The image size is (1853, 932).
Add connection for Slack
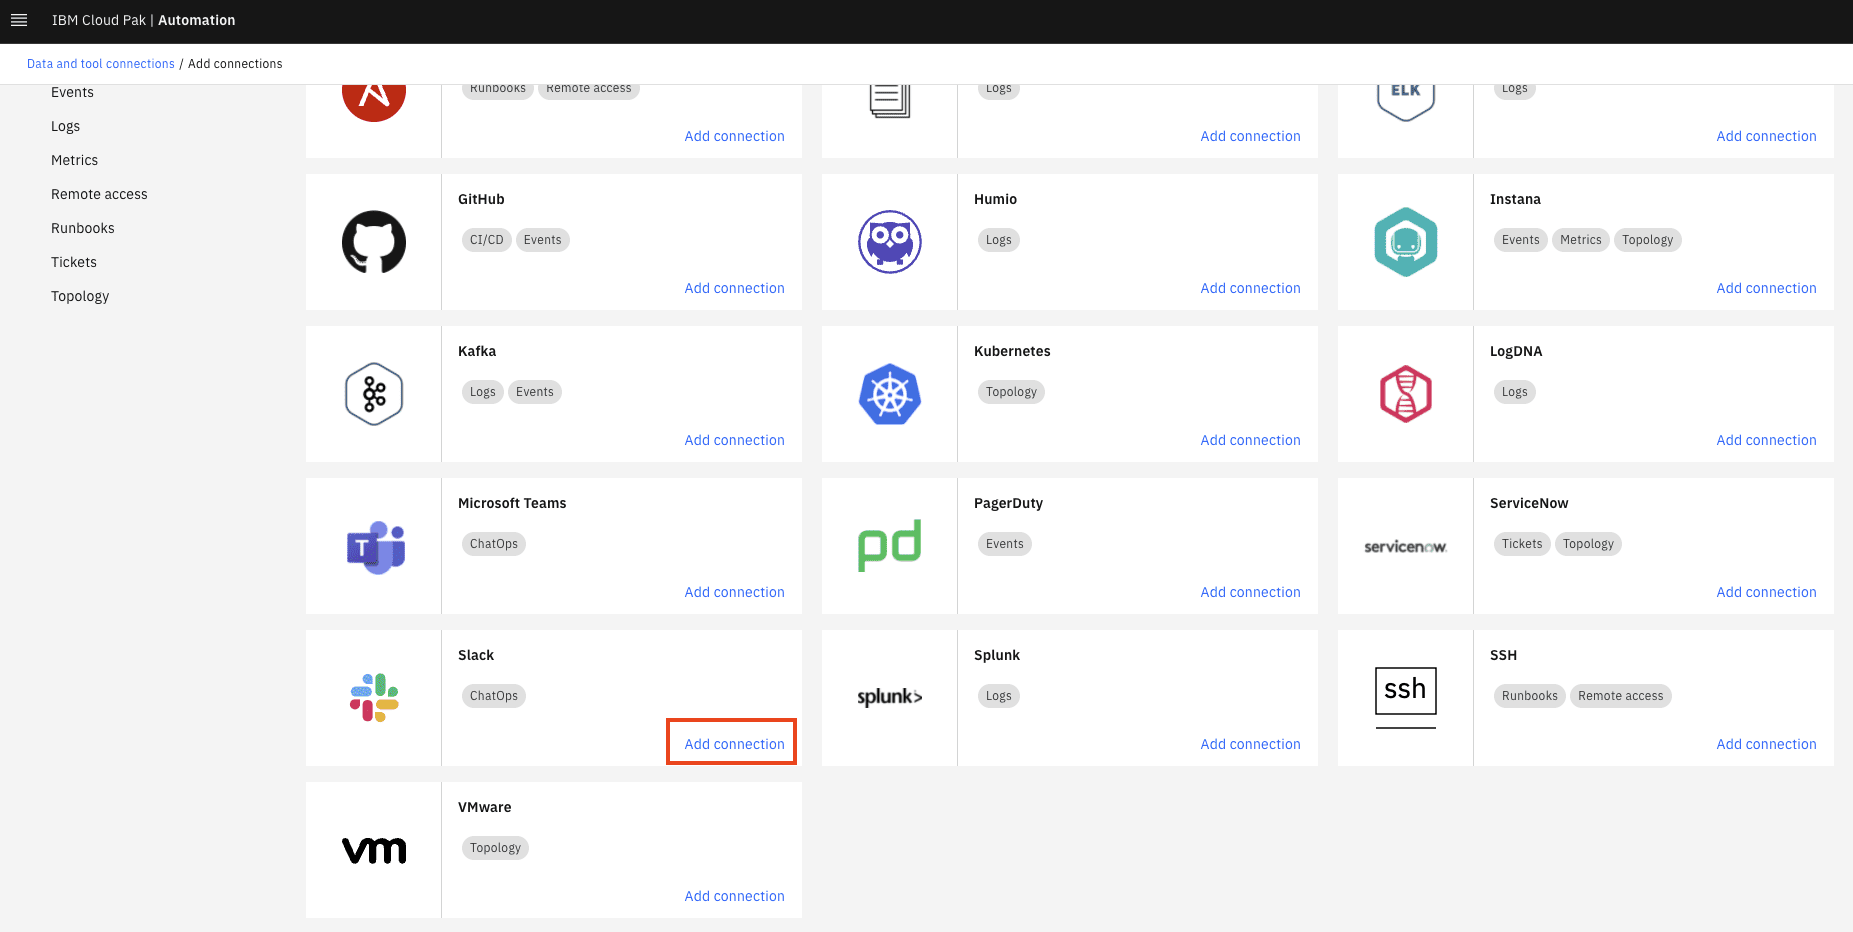pyautogui.click(x=735, y=744)
